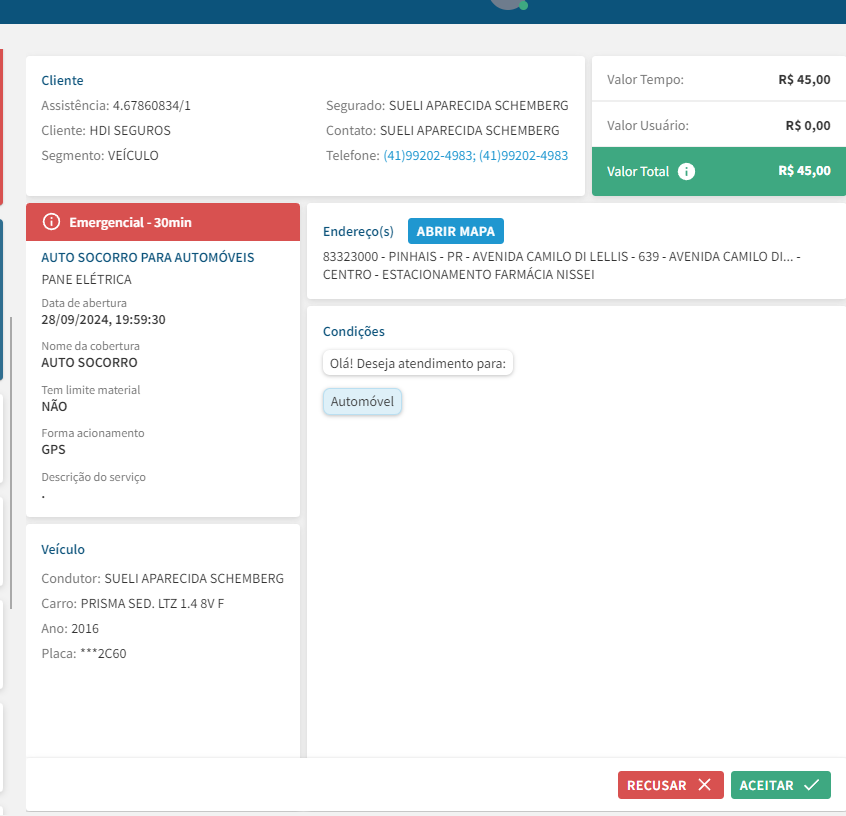Click the address text under Endereço(s)
The height and width of the screenshot is (816, 846).
tap(560, 265)
